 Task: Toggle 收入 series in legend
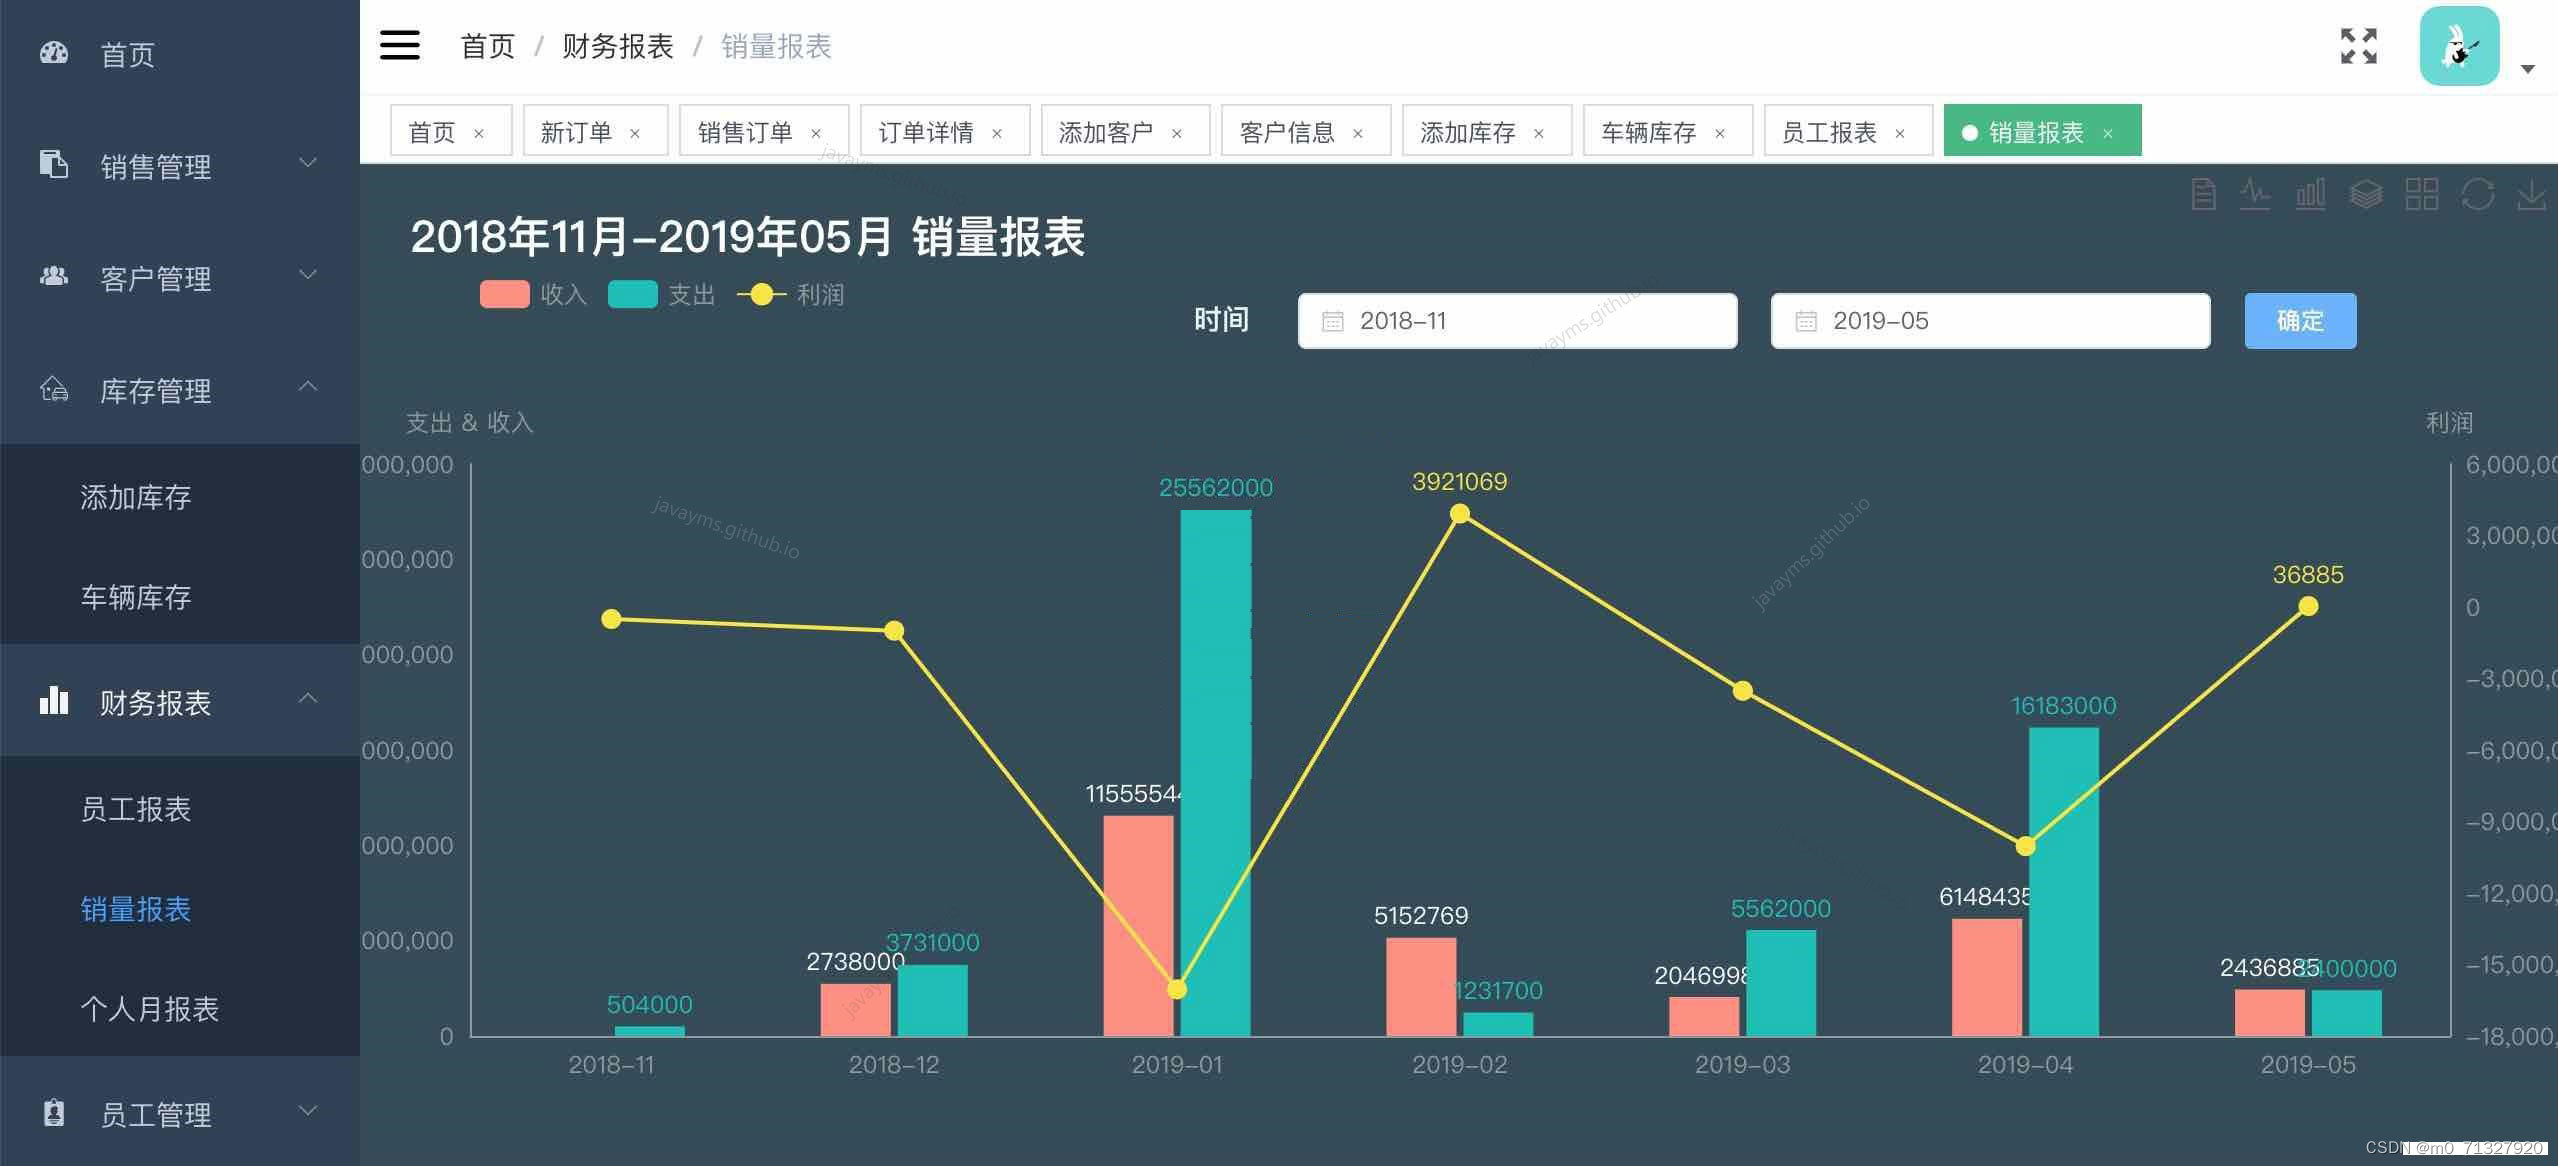tap(533, 294)
